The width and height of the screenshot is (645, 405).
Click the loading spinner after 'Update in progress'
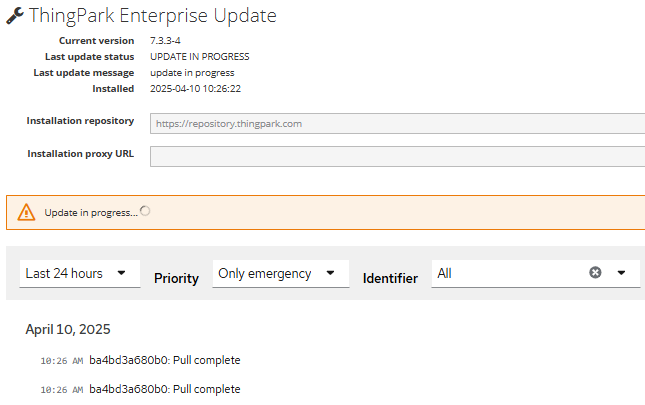pos(146,211)
